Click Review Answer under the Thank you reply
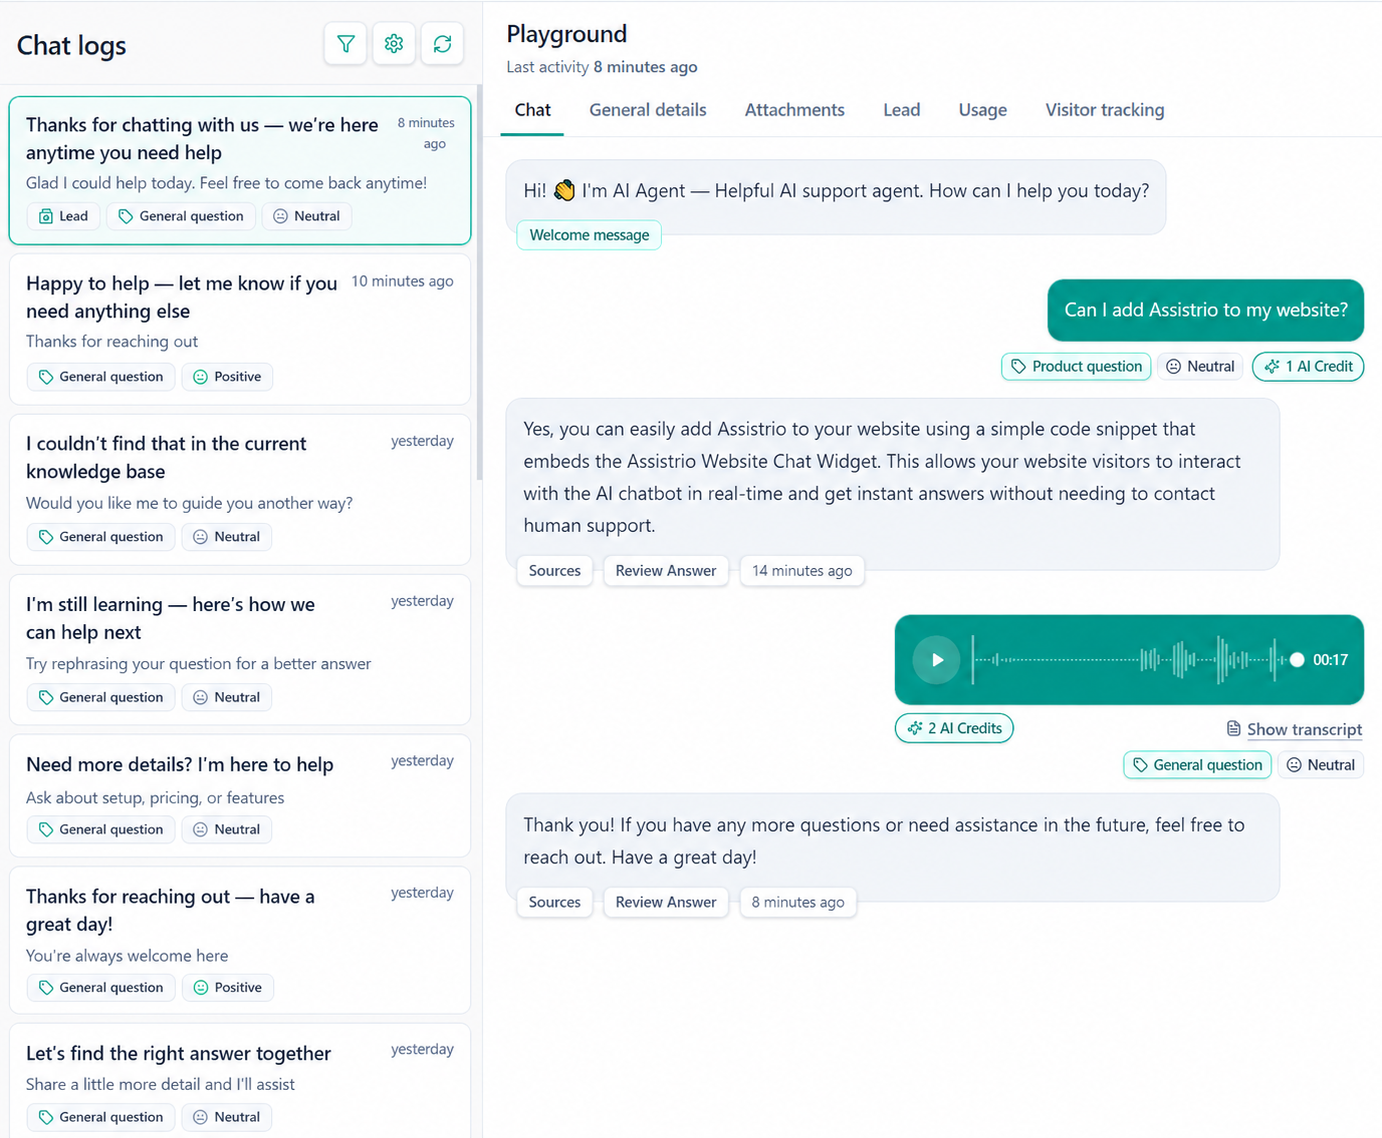 pos(666,902)
